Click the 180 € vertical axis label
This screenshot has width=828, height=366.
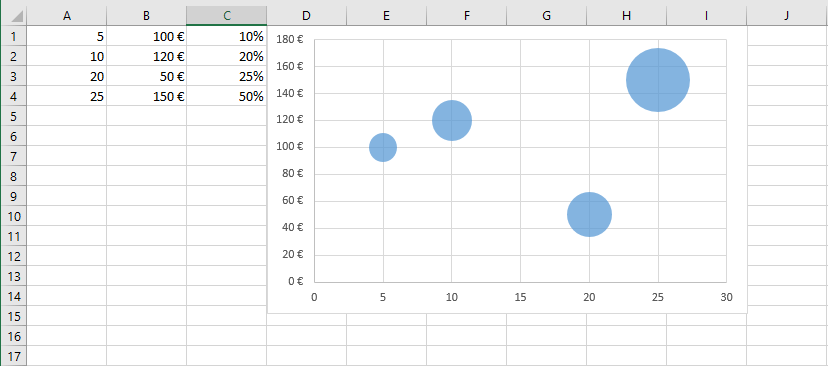[x=289, y=39]
